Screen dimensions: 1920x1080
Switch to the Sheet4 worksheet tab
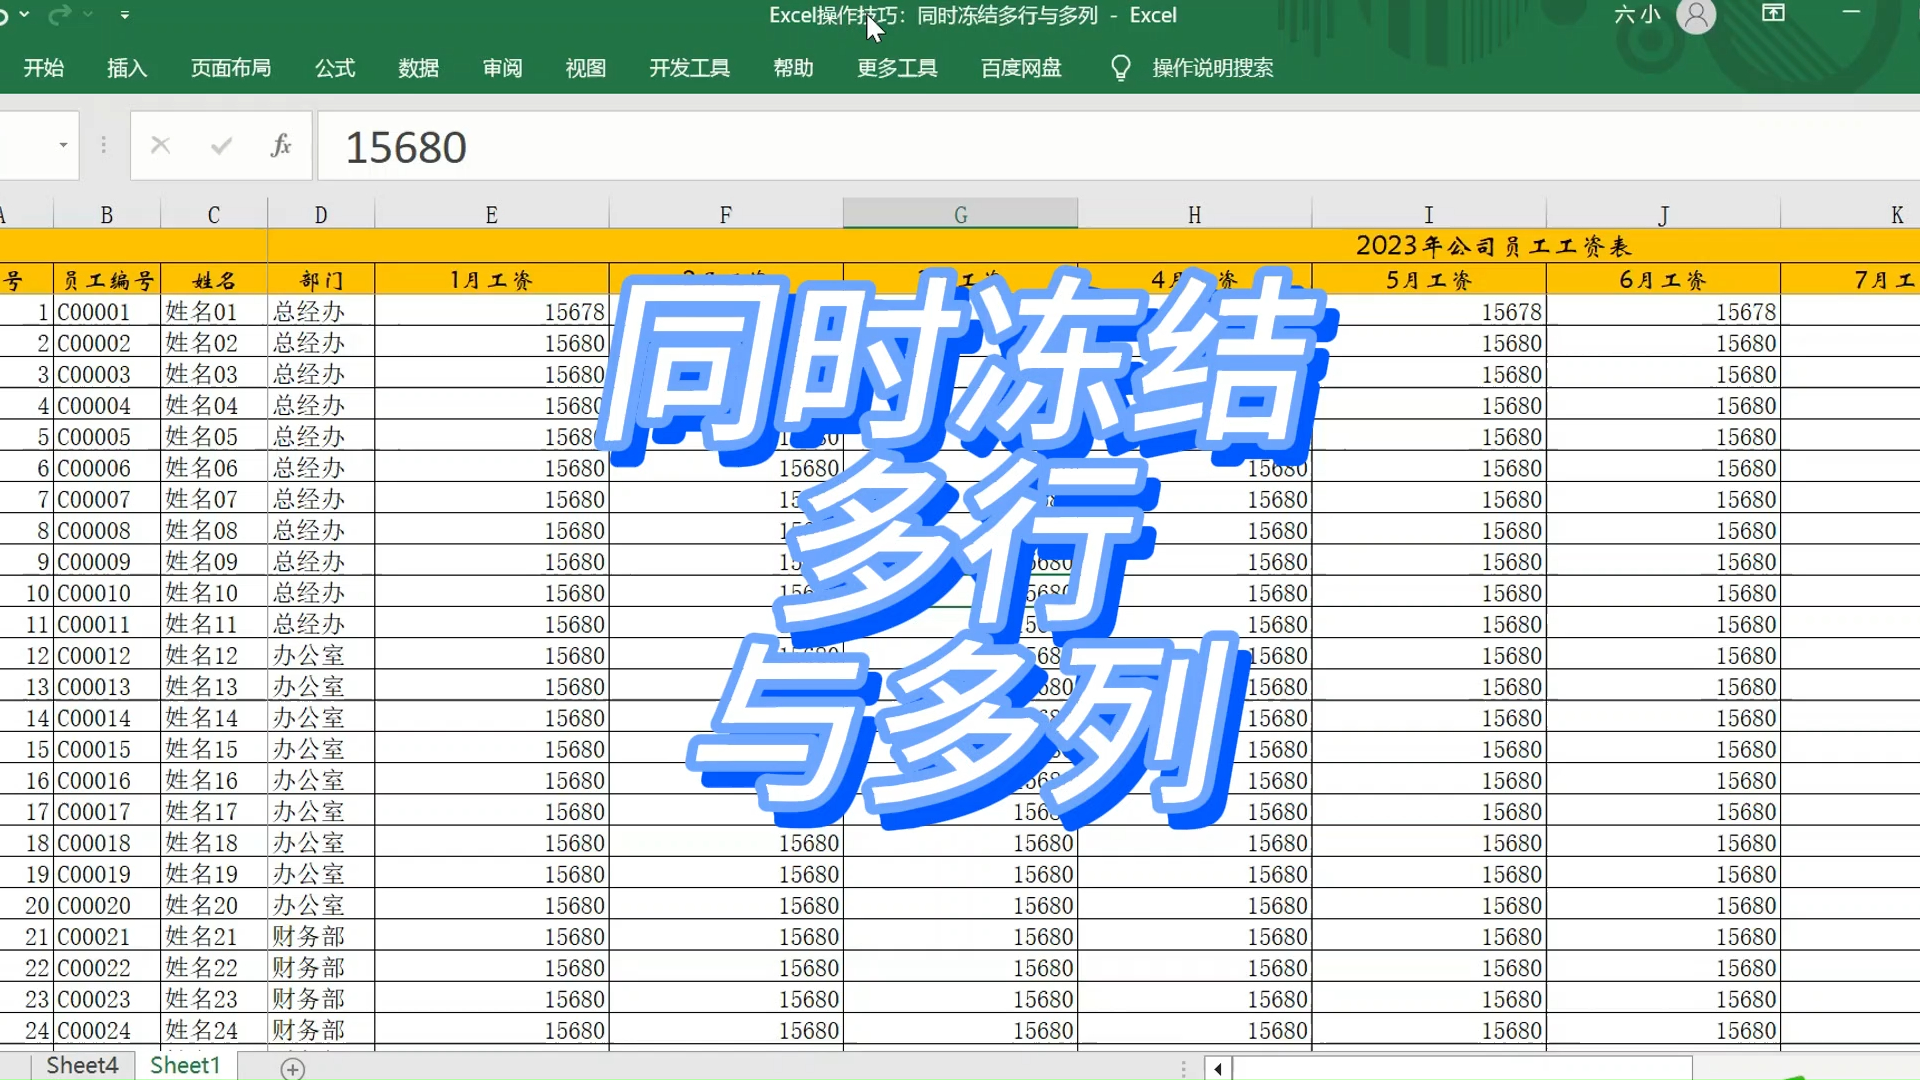click(82, 1065)
